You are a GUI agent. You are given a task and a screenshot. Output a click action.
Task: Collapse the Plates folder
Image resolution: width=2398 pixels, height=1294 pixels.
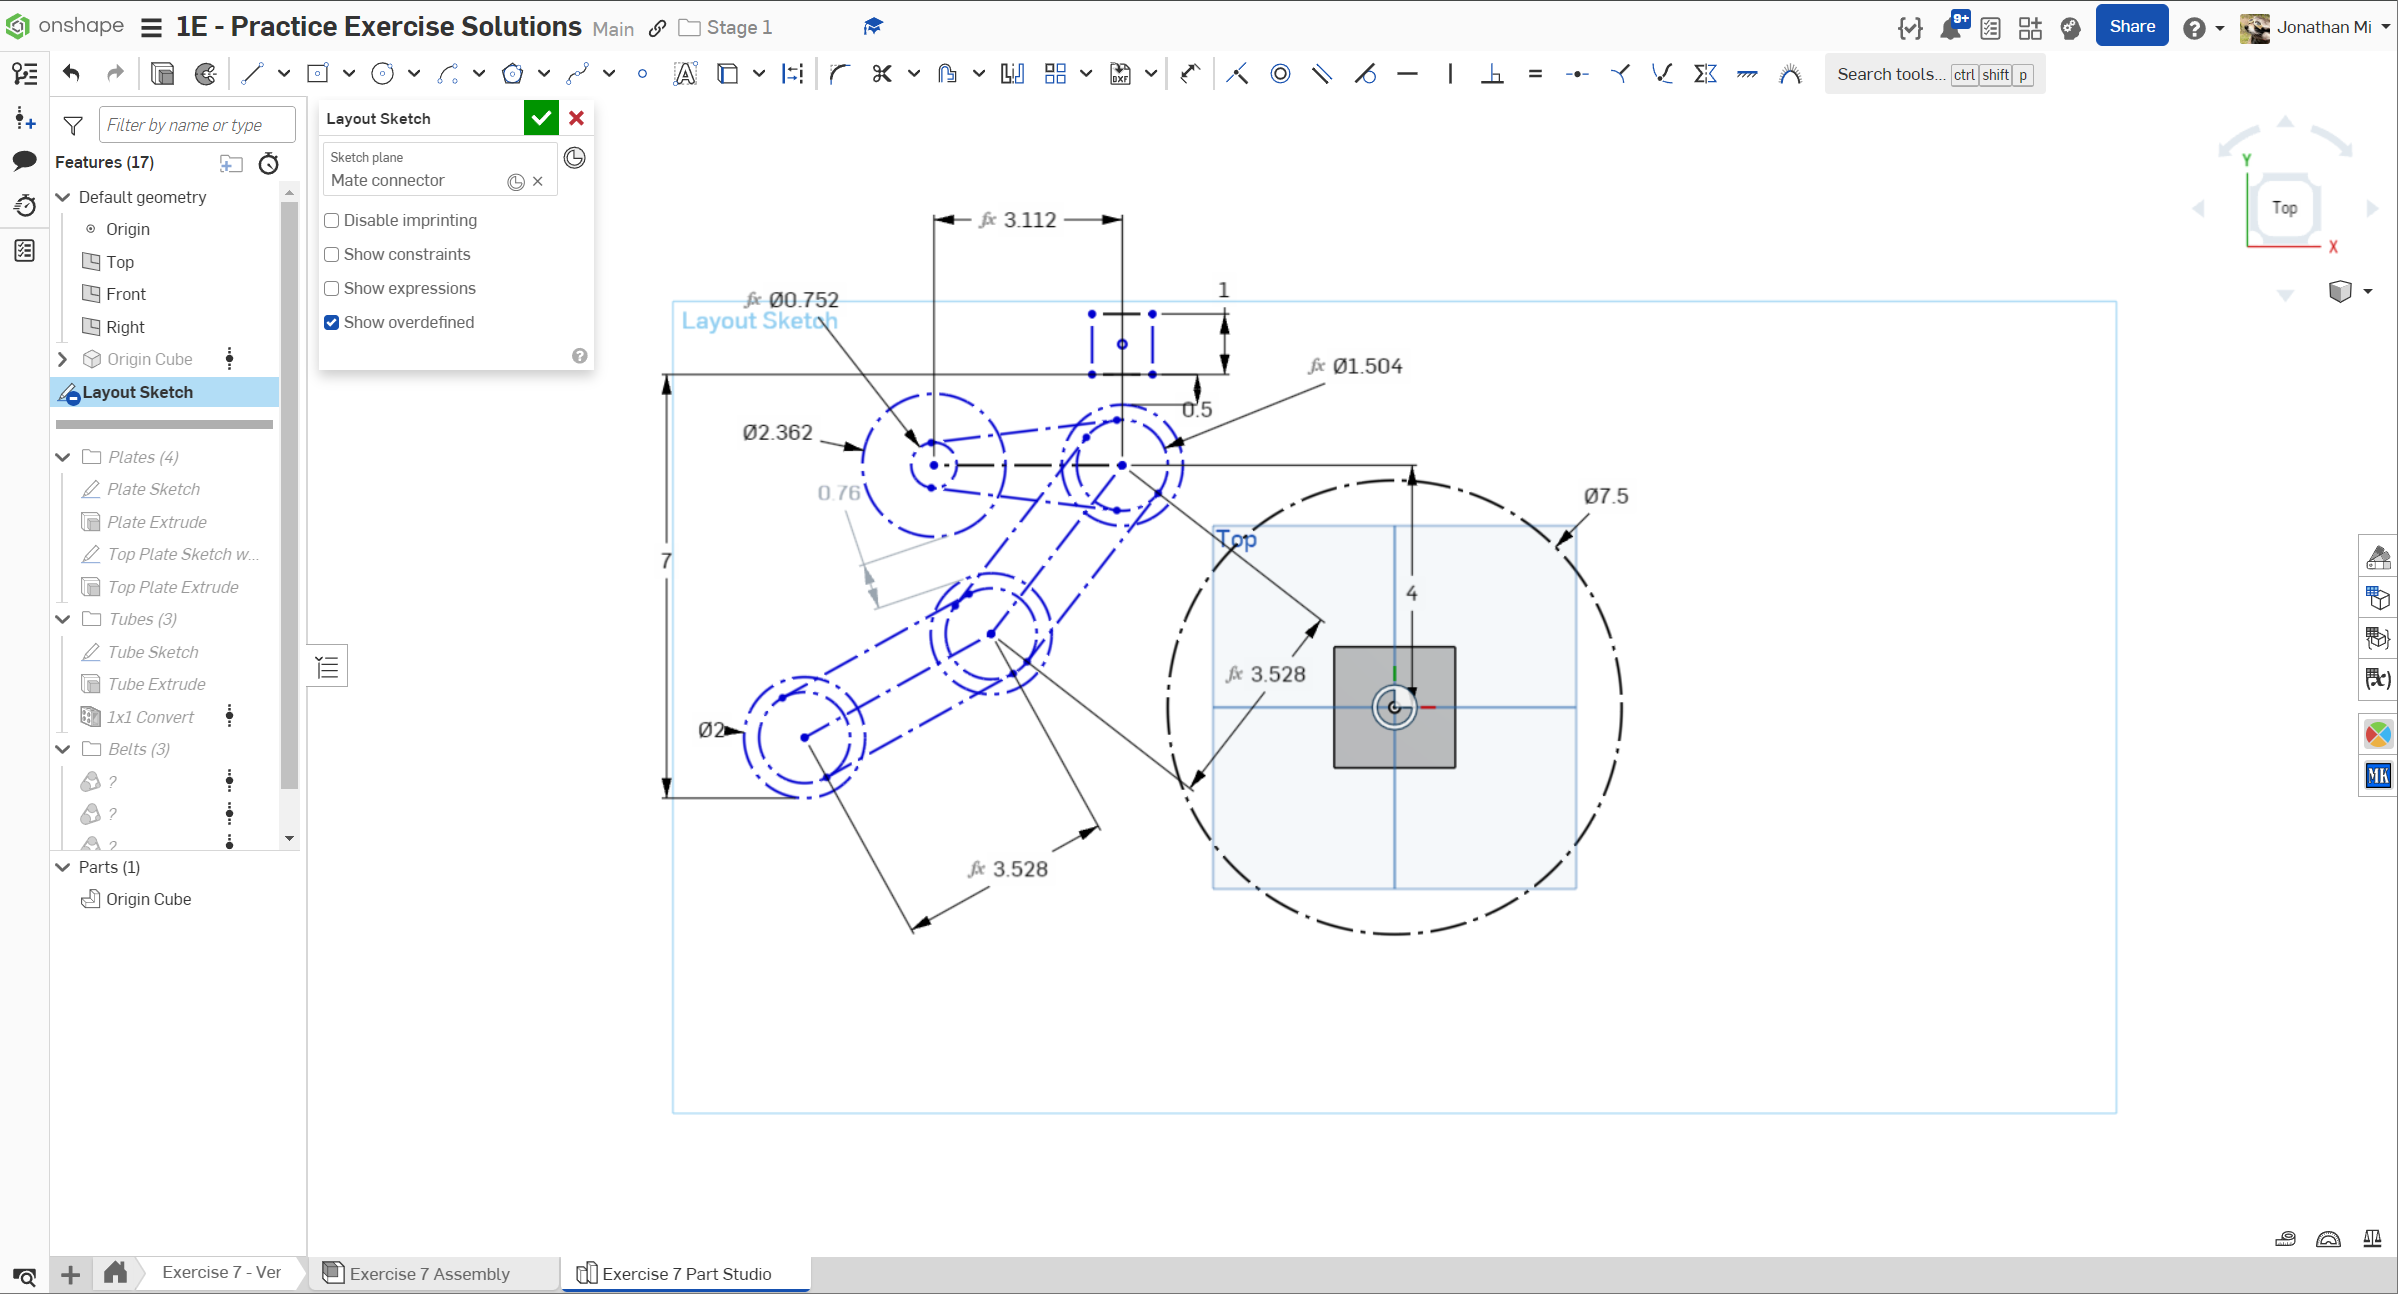(x=63, y=457)
